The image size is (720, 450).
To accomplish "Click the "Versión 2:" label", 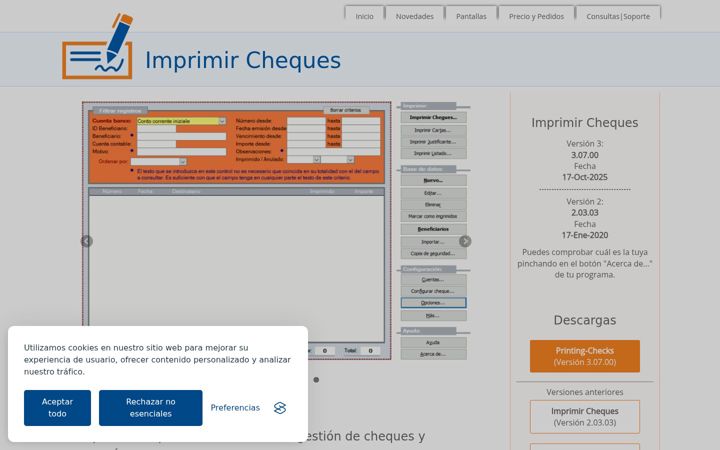I will [585, 202].
